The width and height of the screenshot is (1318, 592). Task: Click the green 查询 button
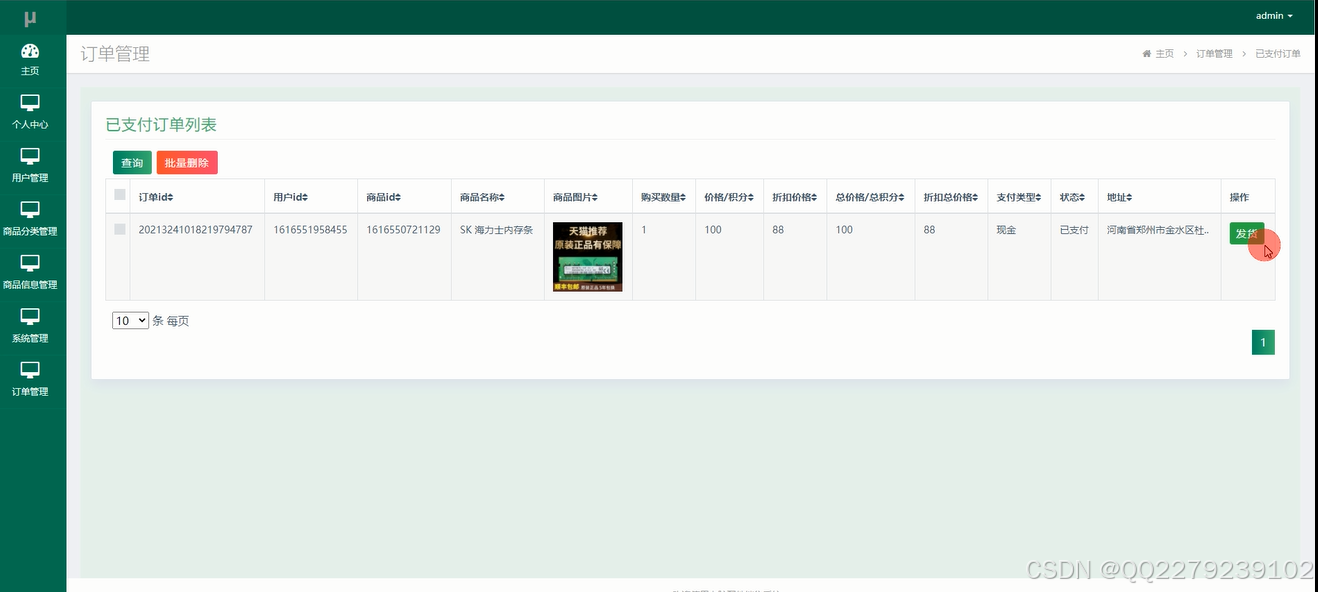[x=132, y=162]
